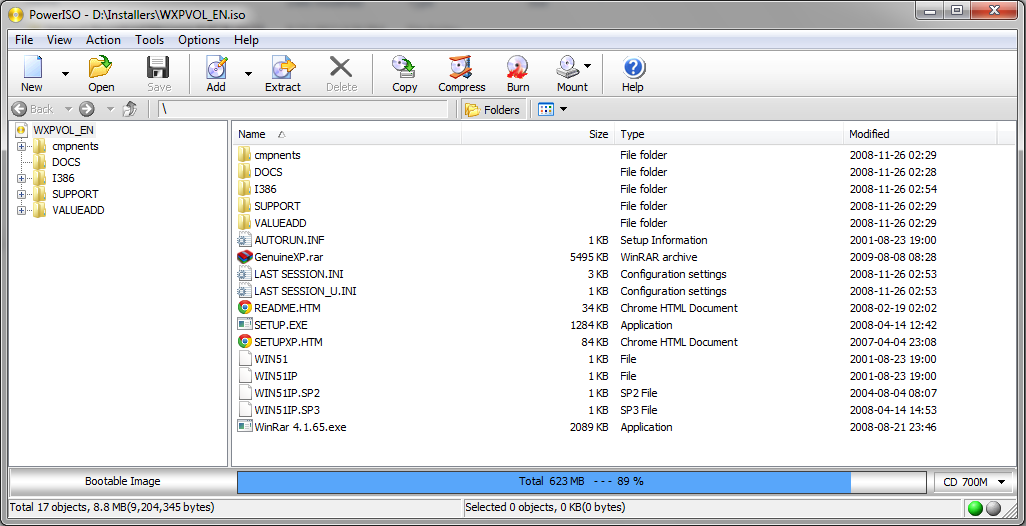Open the File menu
1026x526 pixels.
coord(24,40)
